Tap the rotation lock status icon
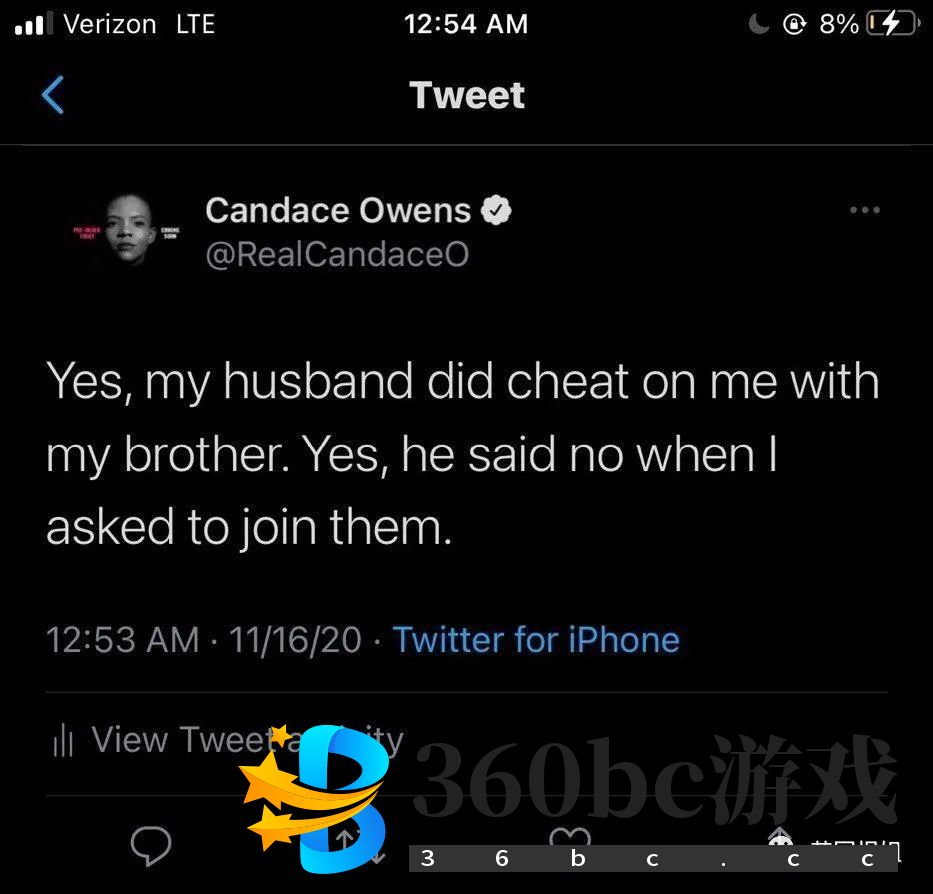The image size is (933, 894). pos(794,24)
